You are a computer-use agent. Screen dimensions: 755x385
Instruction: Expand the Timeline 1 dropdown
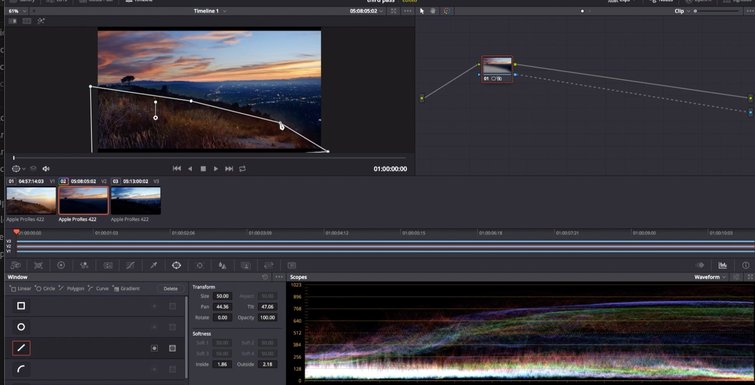click(210, 11)
